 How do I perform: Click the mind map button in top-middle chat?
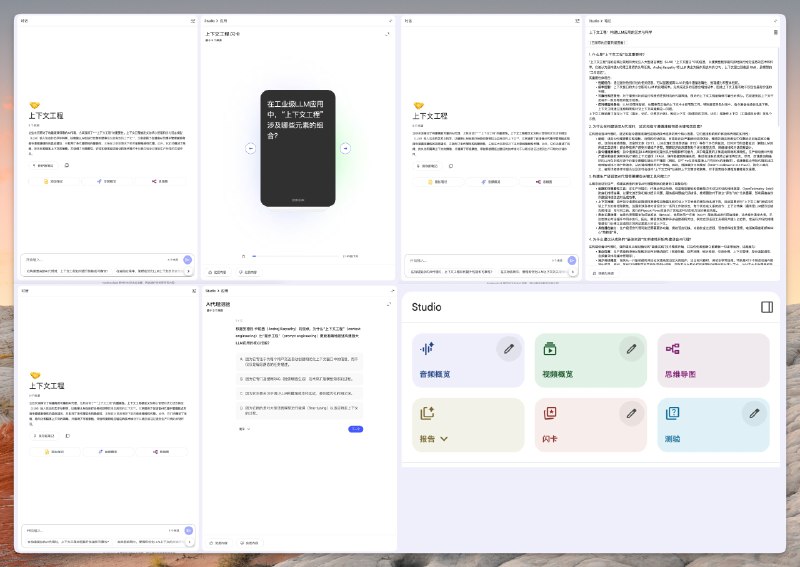[544, 182]
